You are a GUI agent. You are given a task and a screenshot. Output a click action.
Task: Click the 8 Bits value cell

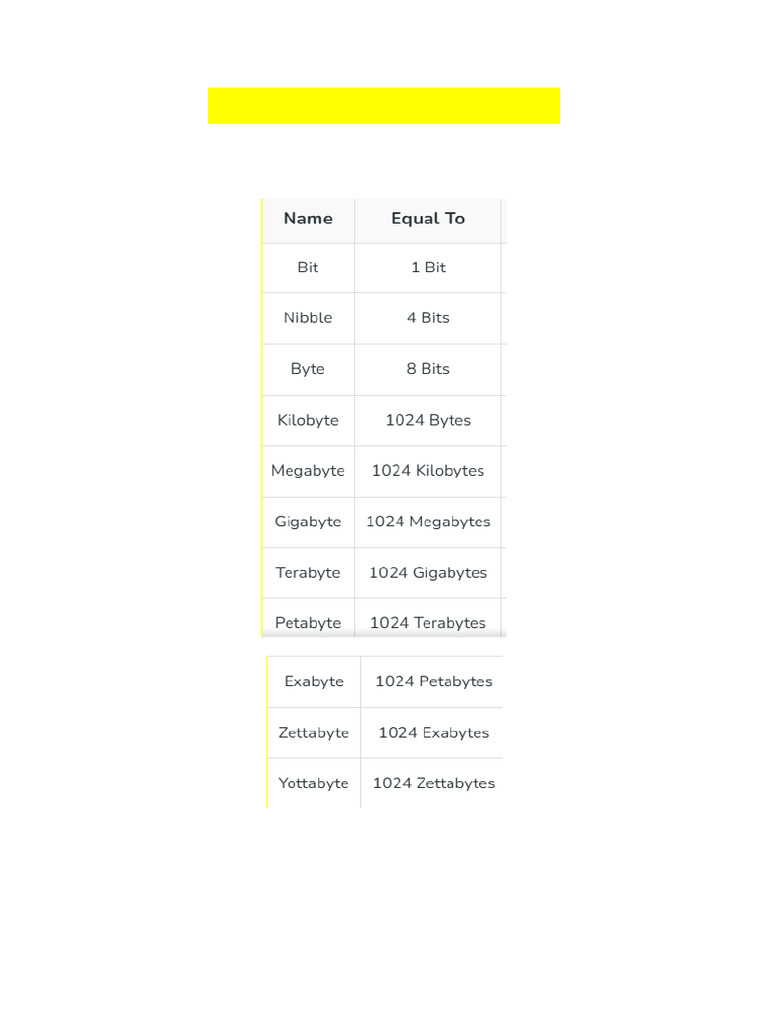point(428,370)
